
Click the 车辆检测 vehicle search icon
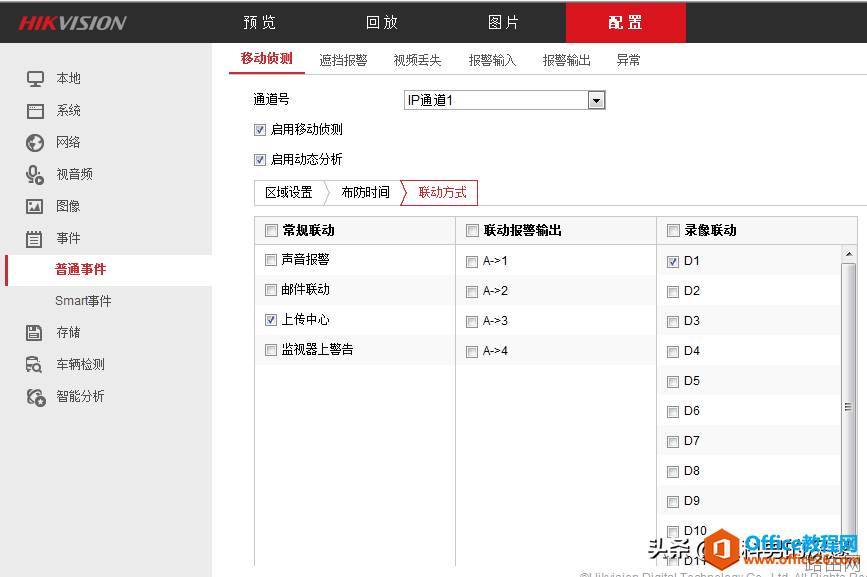34,364
